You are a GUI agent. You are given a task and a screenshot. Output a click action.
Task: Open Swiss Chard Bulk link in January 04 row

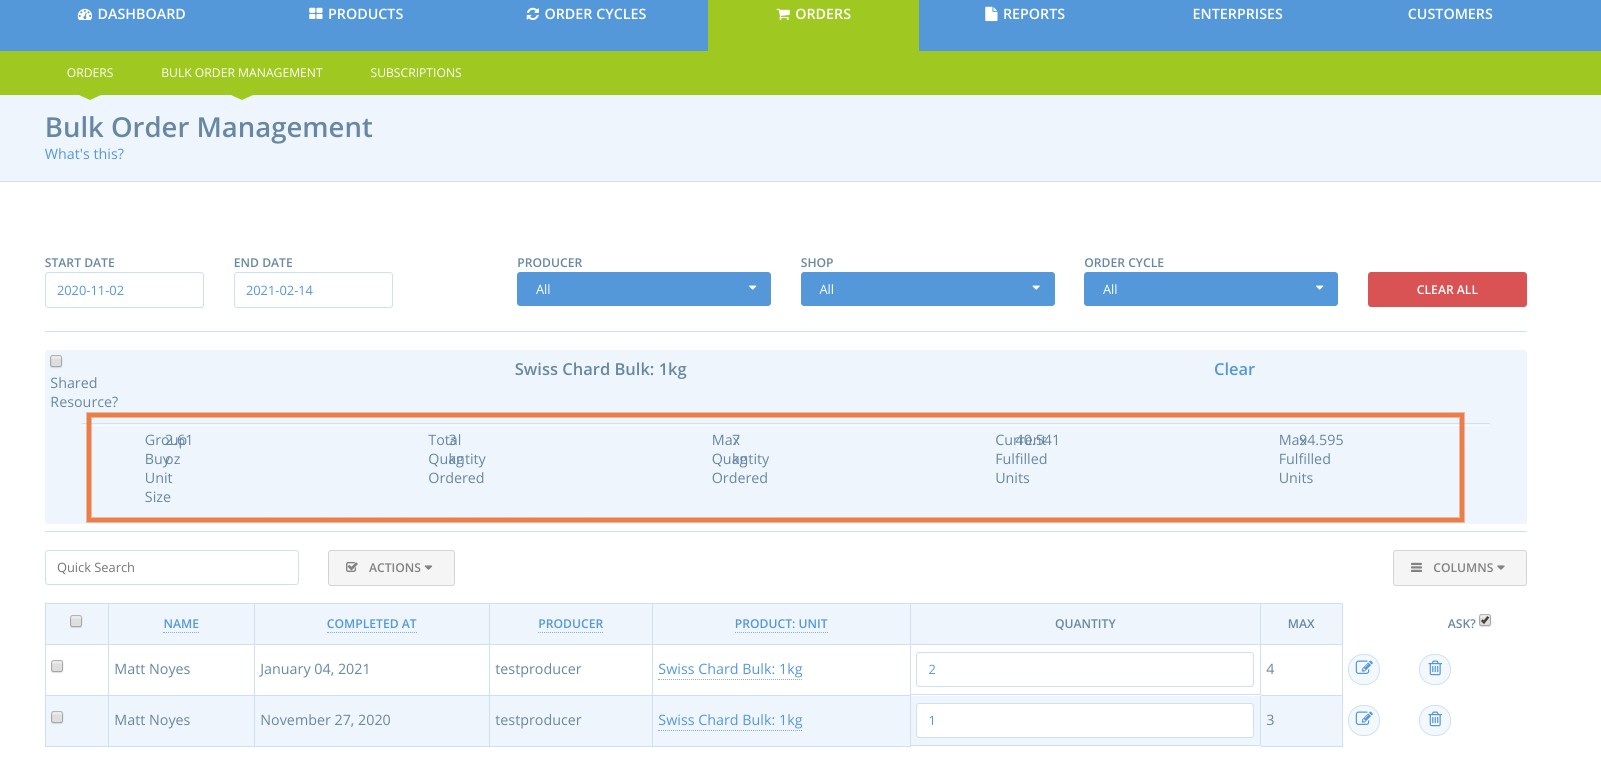pyautogui.click(x=730, y=669)
